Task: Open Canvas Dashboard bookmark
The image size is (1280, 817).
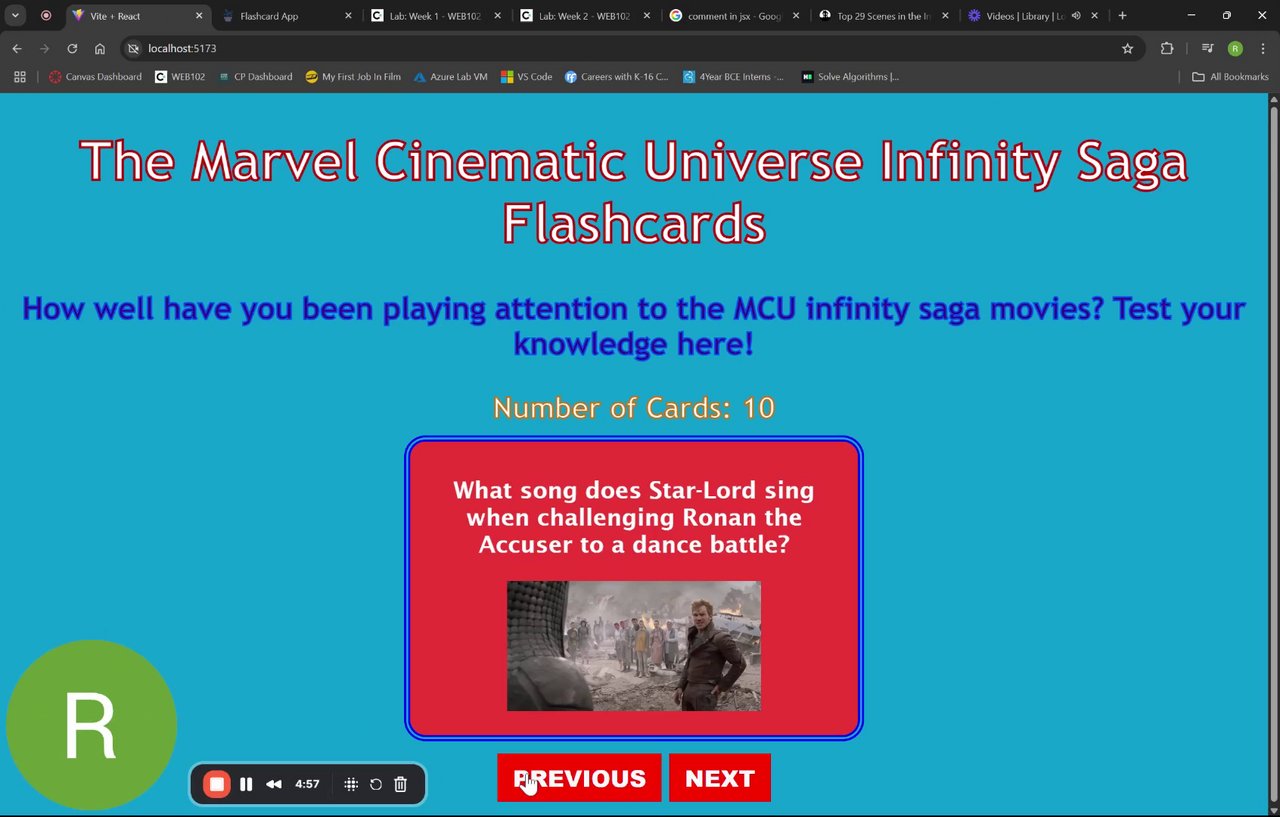Action: [x=95, y=76]
